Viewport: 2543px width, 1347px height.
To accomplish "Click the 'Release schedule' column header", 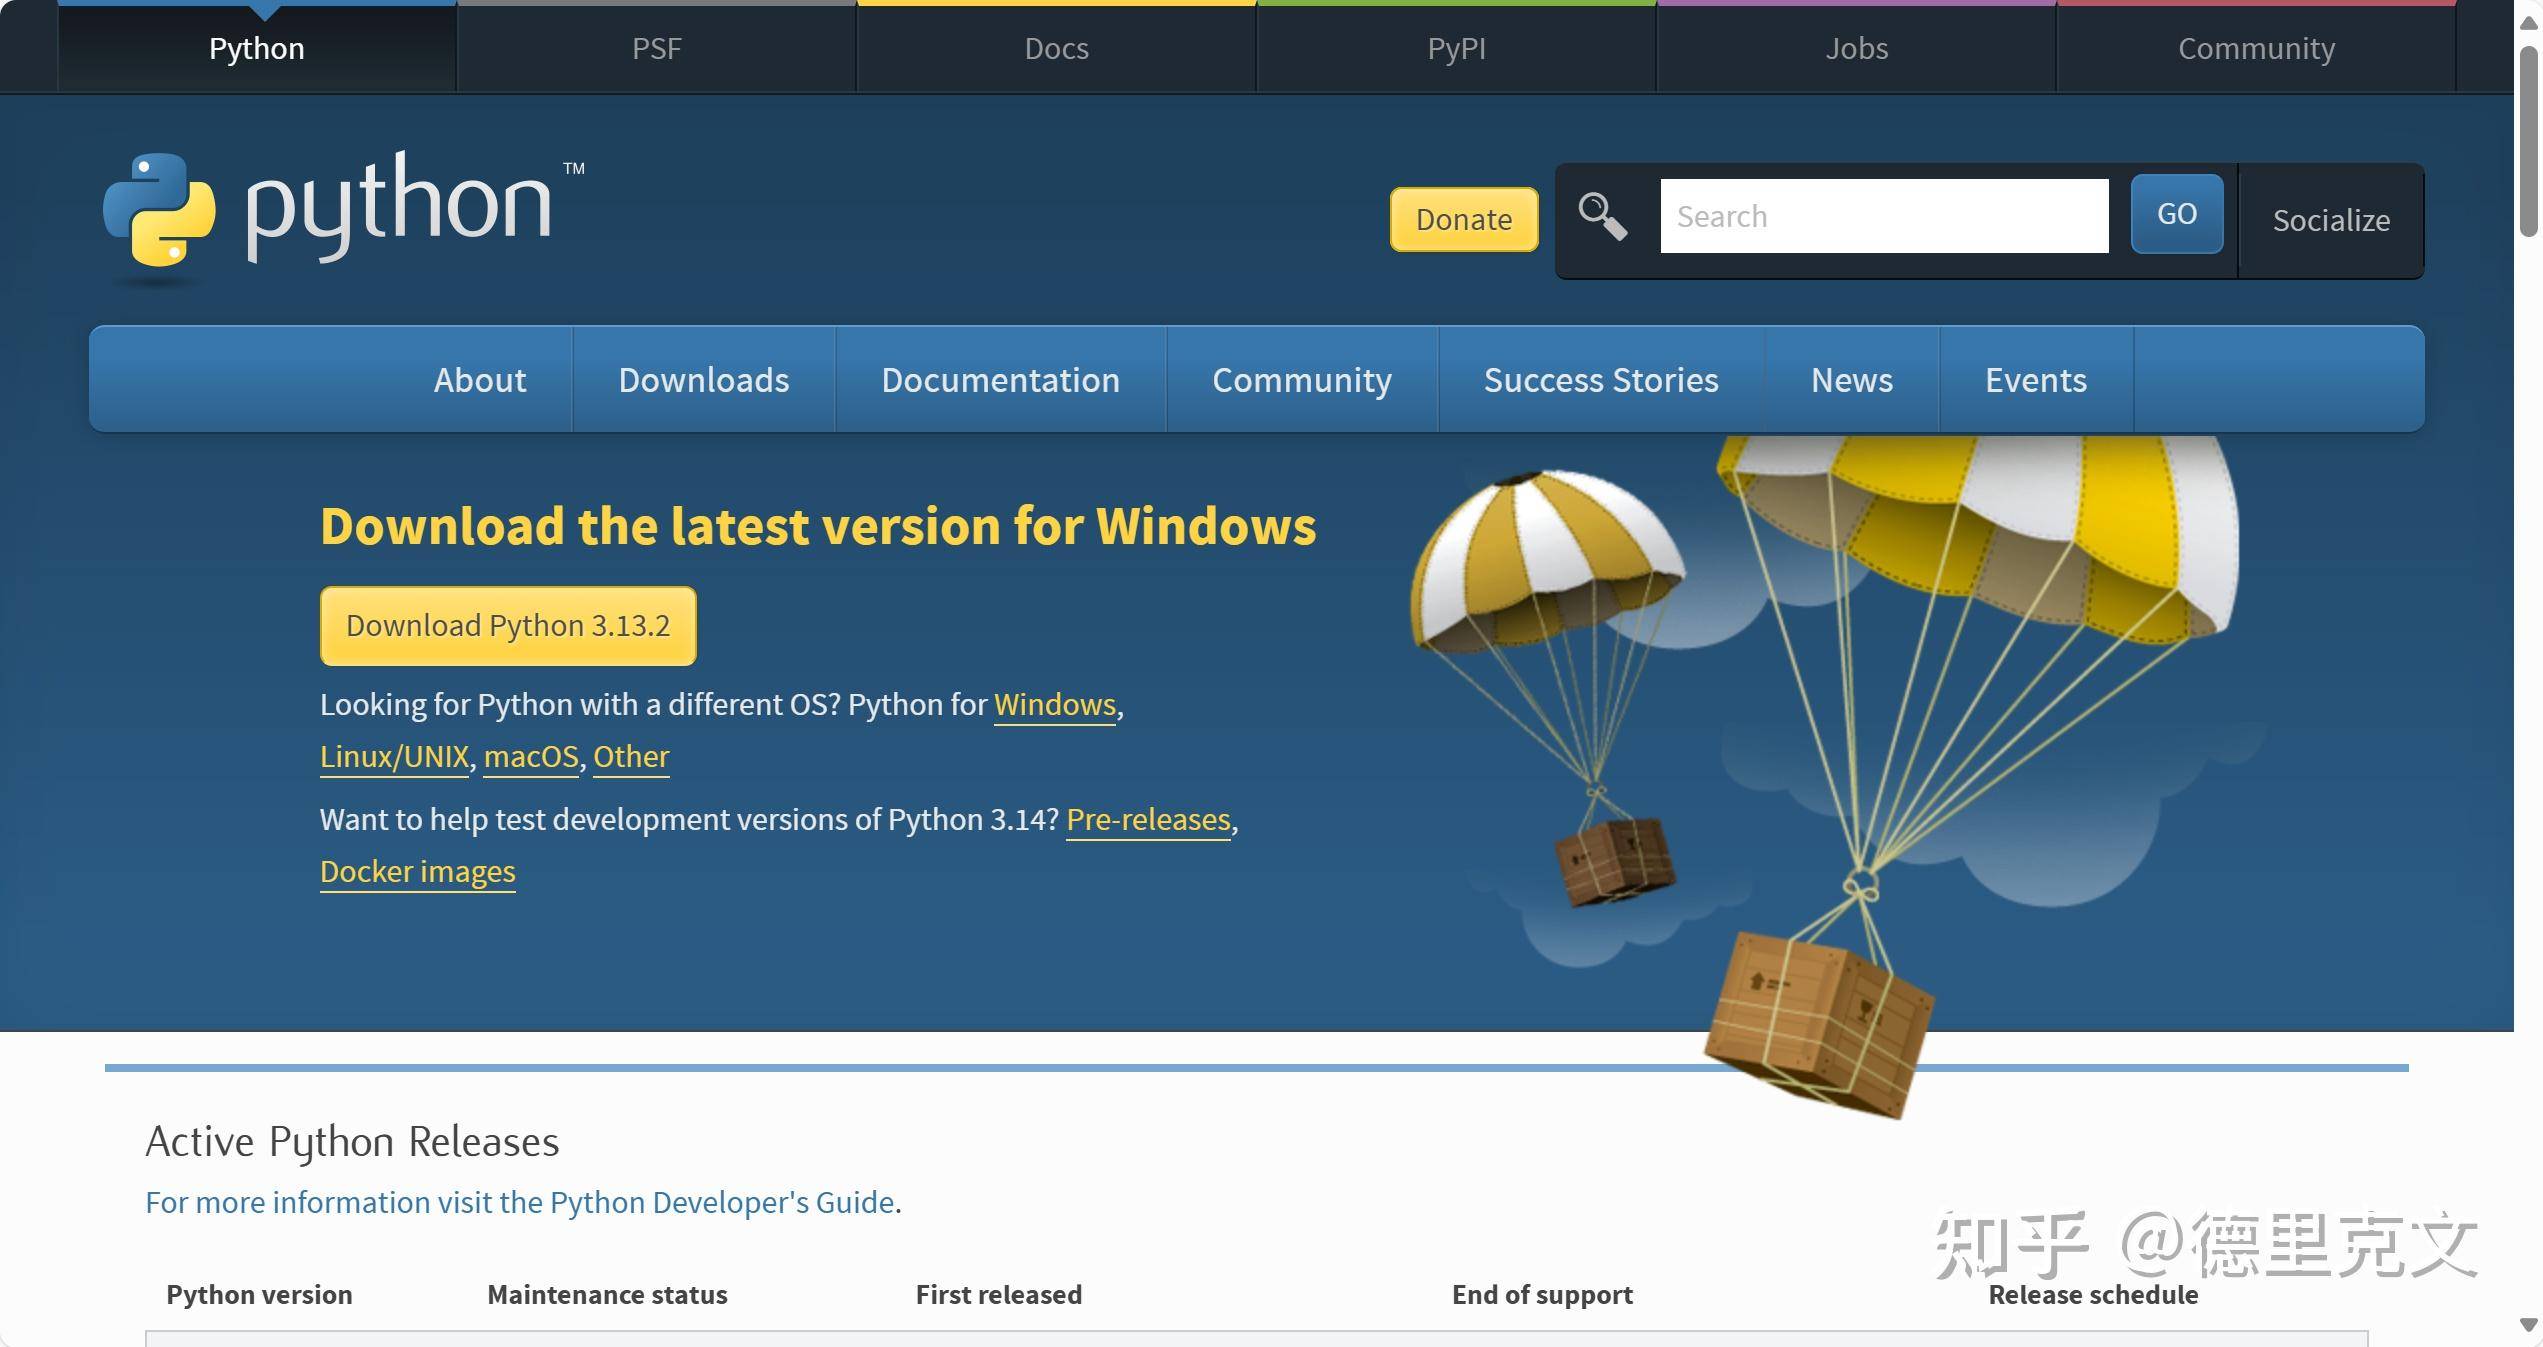I will [x=2093, y=1295].
